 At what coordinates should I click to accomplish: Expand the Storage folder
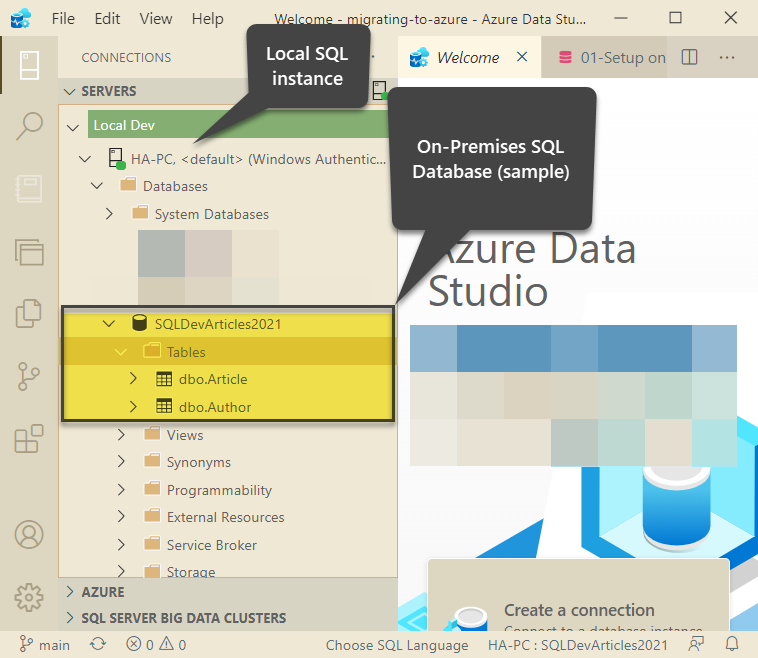coord(121,571)
